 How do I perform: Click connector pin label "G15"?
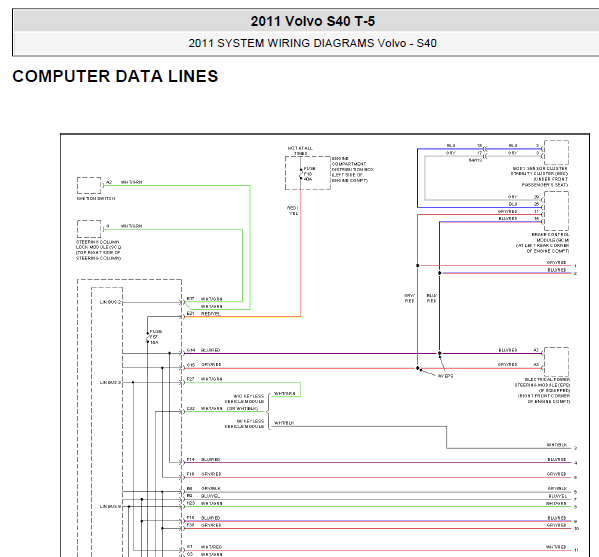[191, 365]
